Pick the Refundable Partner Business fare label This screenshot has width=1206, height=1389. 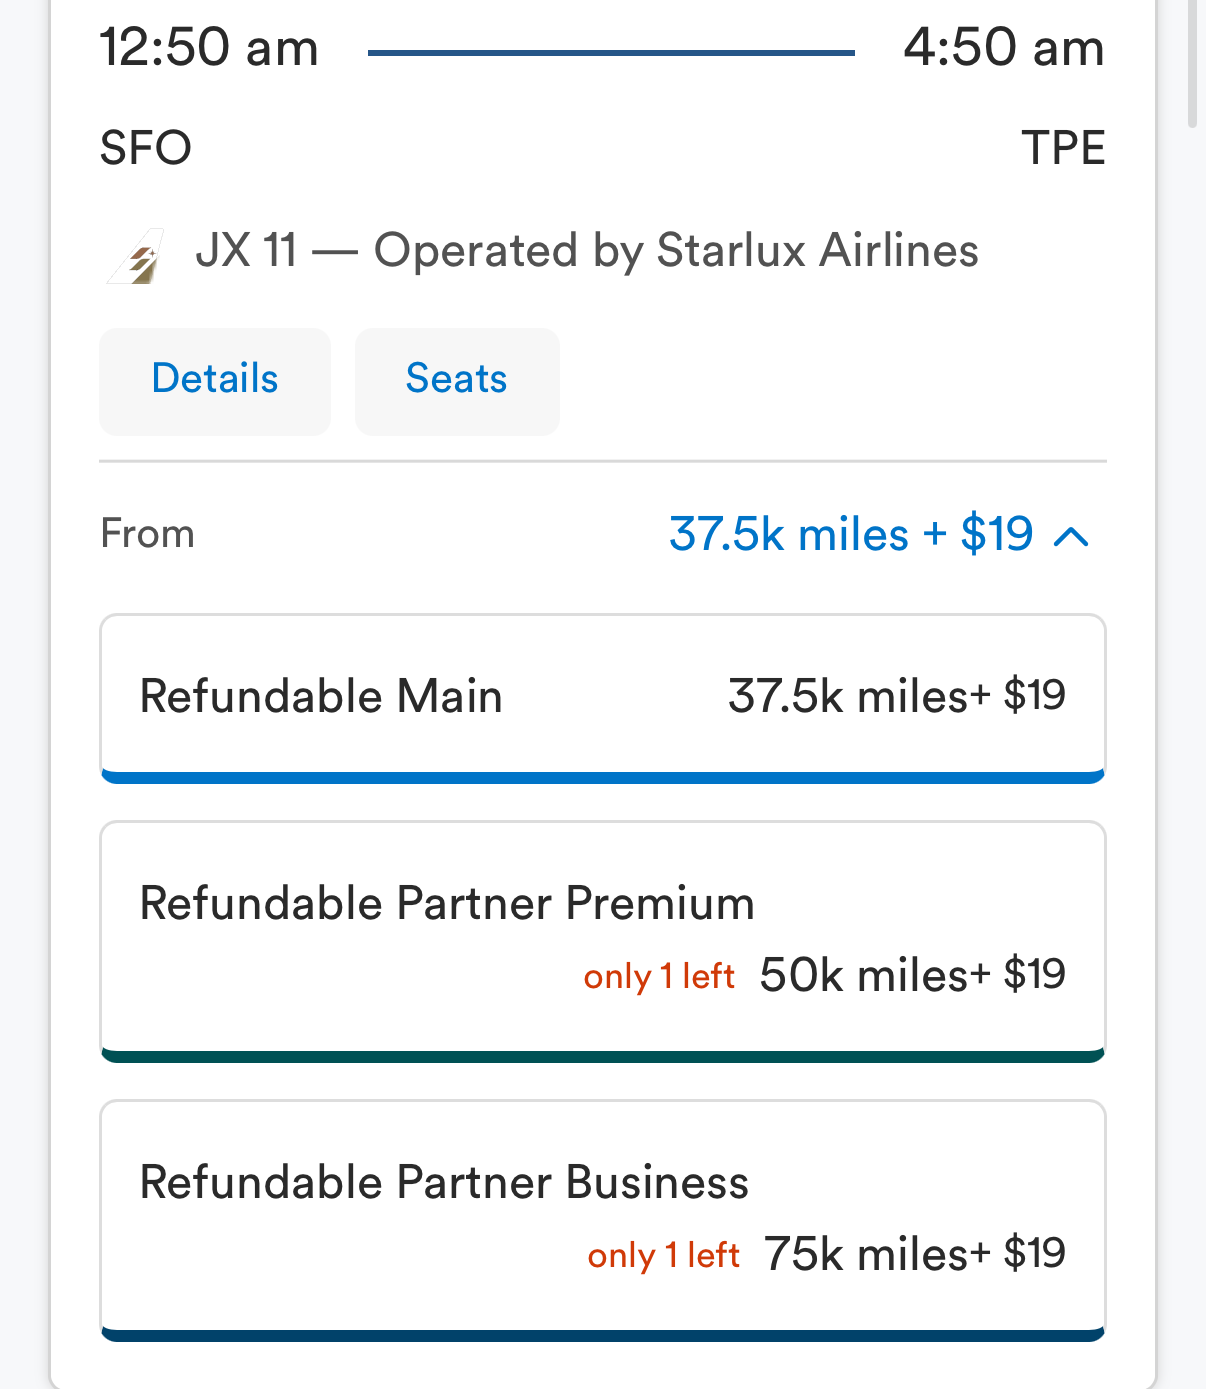tap(444, 1182)
